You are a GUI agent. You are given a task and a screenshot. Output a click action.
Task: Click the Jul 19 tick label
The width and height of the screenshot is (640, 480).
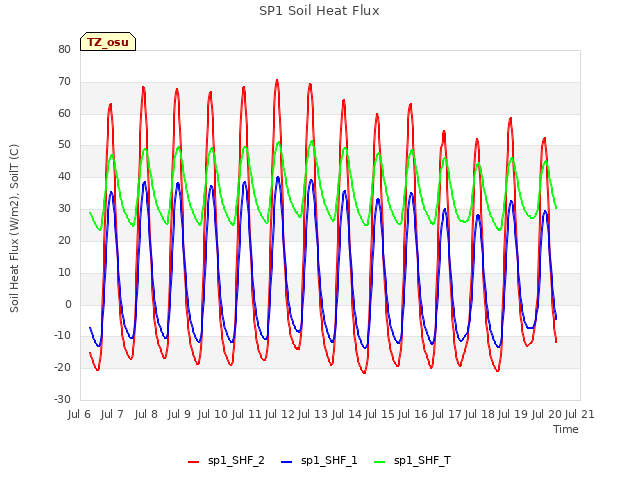tap(513, 414)
